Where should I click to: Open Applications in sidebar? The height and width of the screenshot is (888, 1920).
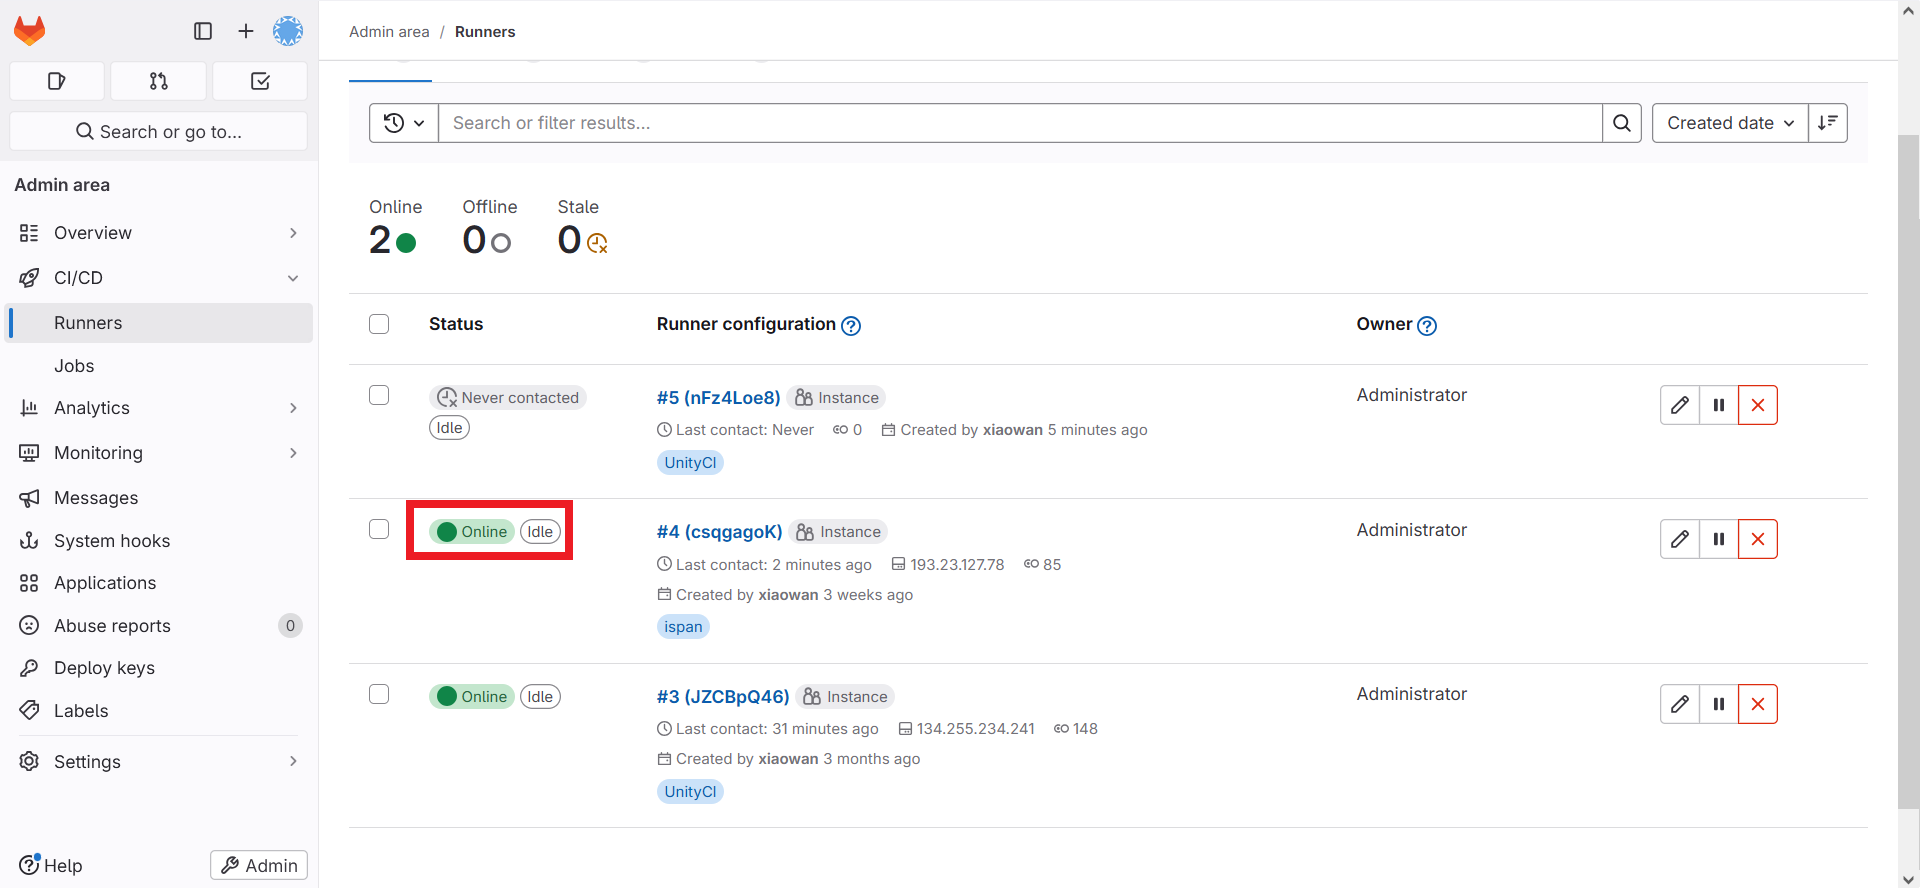[159, 583]
